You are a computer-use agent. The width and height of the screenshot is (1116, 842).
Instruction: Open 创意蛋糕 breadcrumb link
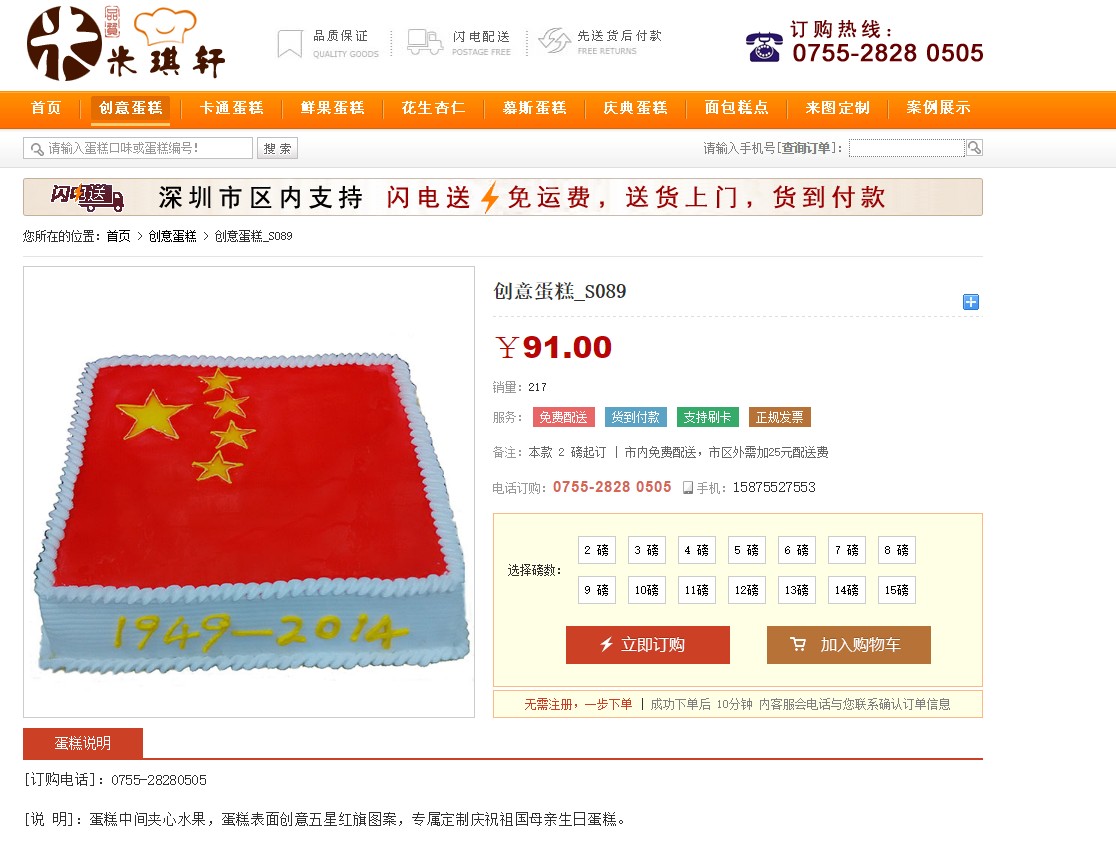172,236
